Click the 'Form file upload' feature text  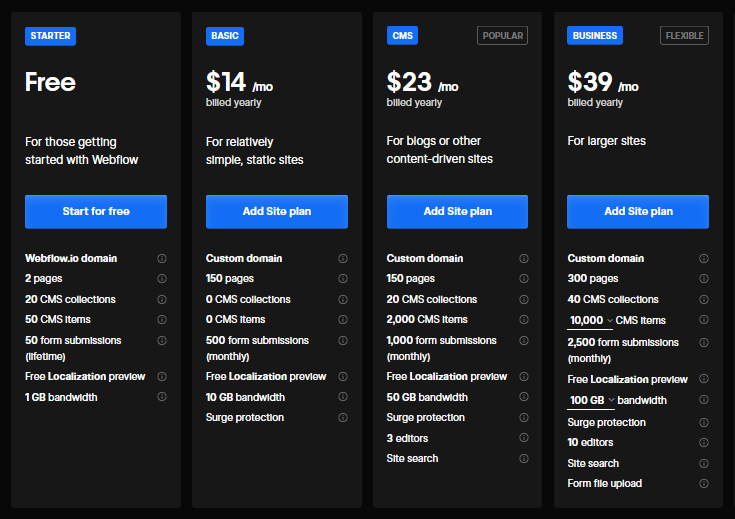[x=604, y=483]
